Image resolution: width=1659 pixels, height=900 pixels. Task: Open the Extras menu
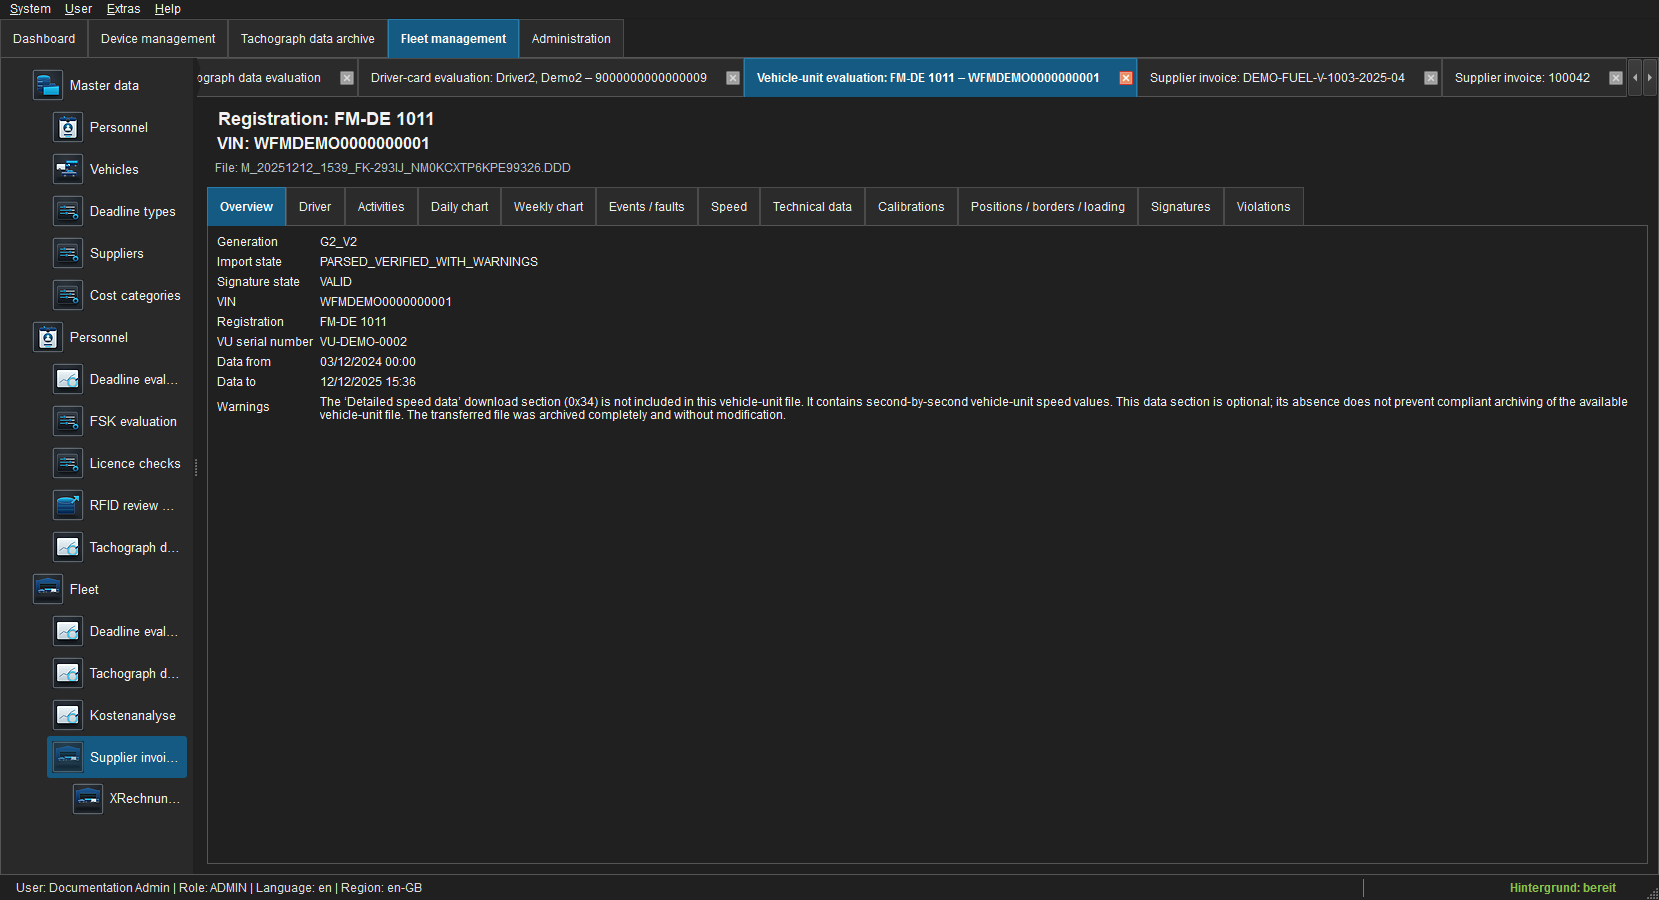click(x=123, y=9)
